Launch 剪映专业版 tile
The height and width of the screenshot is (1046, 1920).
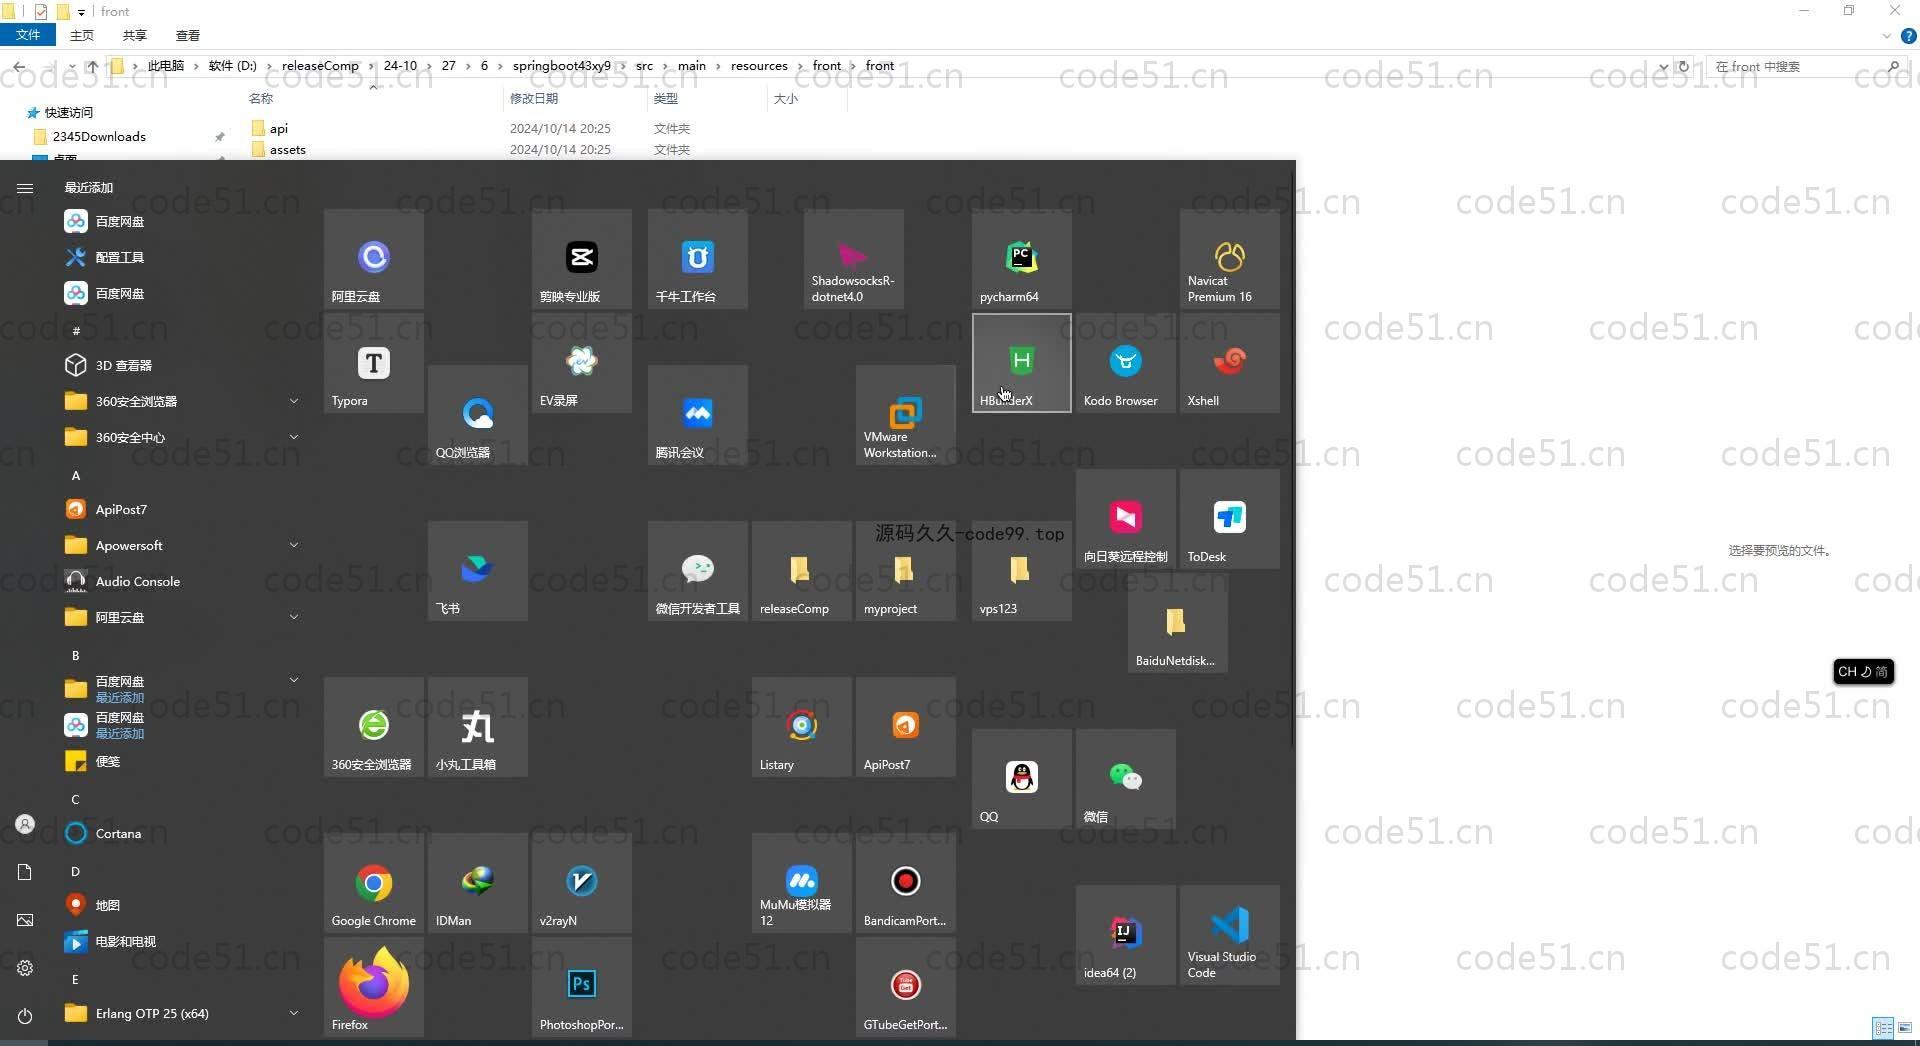[x=581, y=259]
